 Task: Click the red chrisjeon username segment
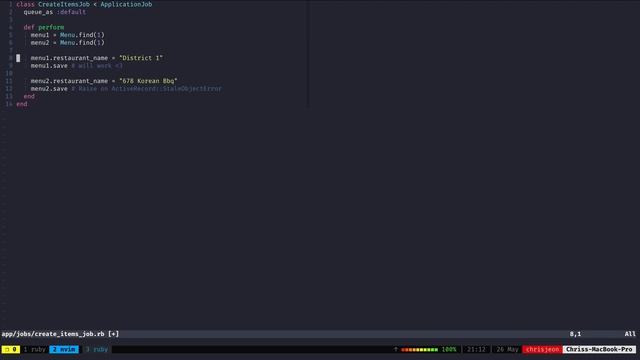542,349
